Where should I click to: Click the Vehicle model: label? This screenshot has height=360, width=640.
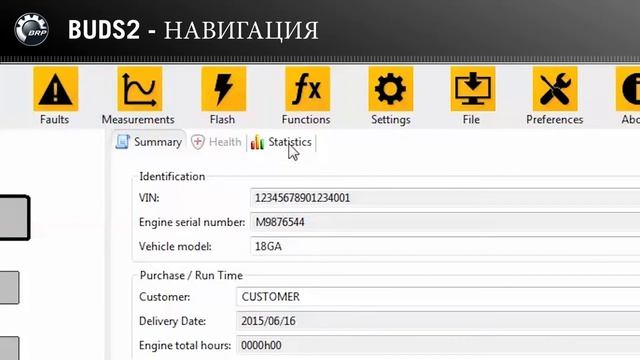[175, 247]
